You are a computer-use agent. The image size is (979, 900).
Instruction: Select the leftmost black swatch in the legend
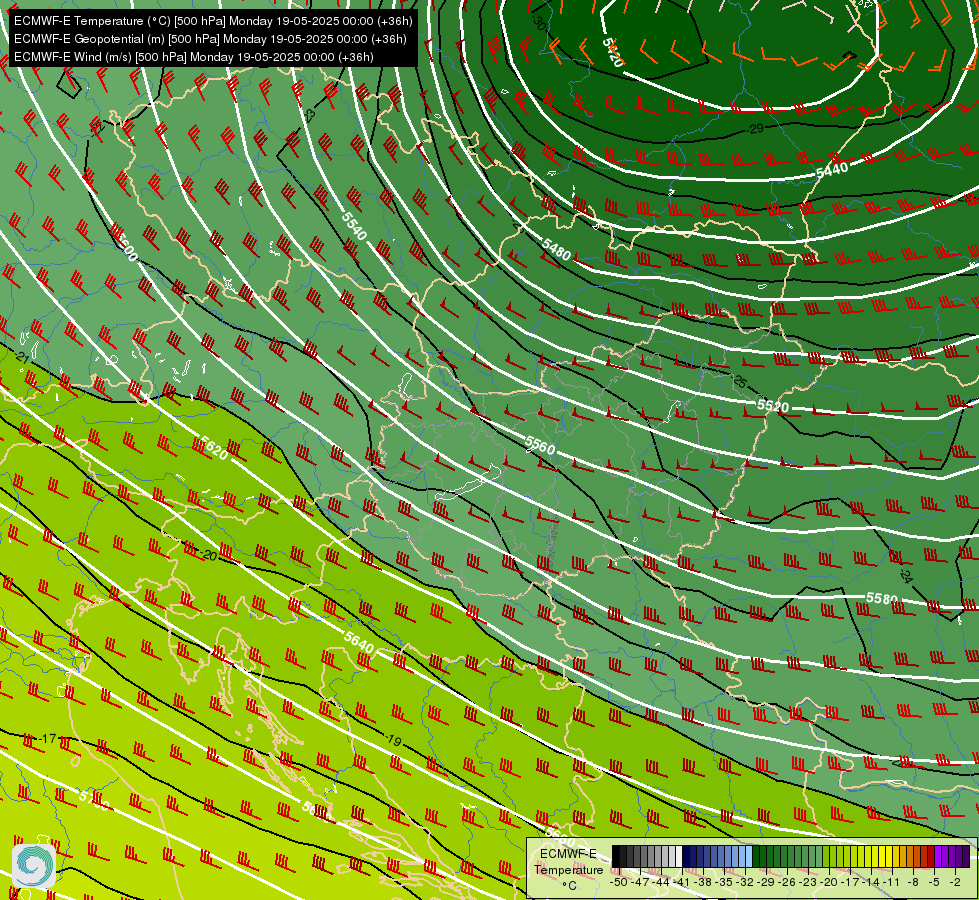click(616, 856)
